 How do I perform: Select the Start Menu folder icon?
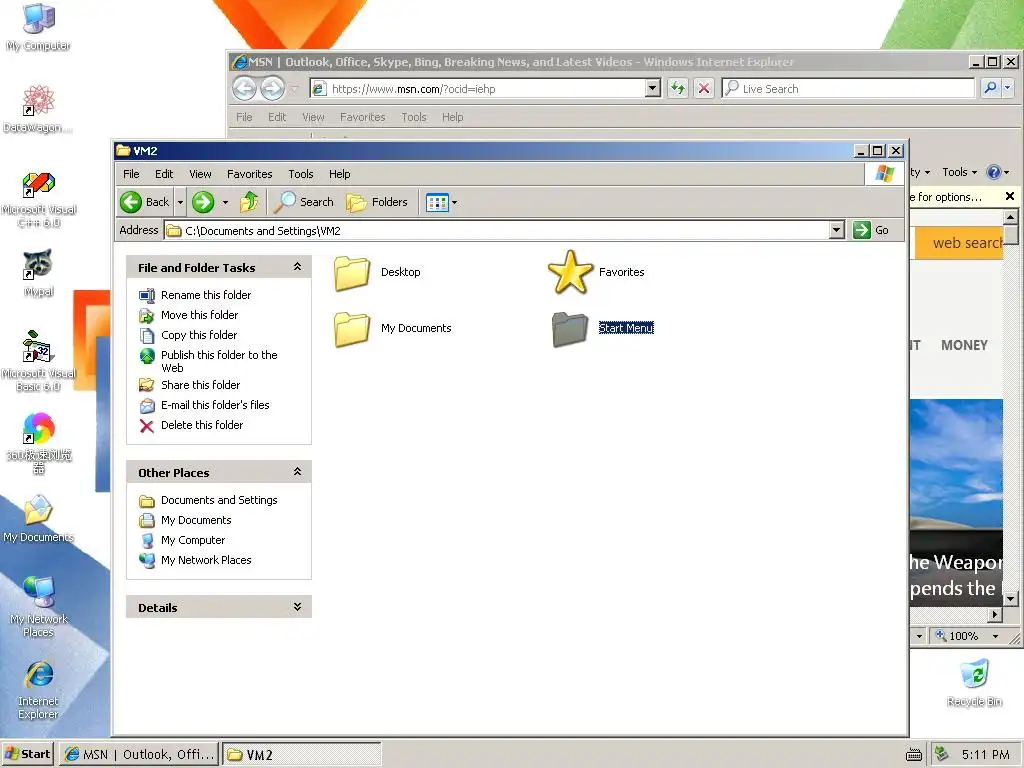(569, 328)
